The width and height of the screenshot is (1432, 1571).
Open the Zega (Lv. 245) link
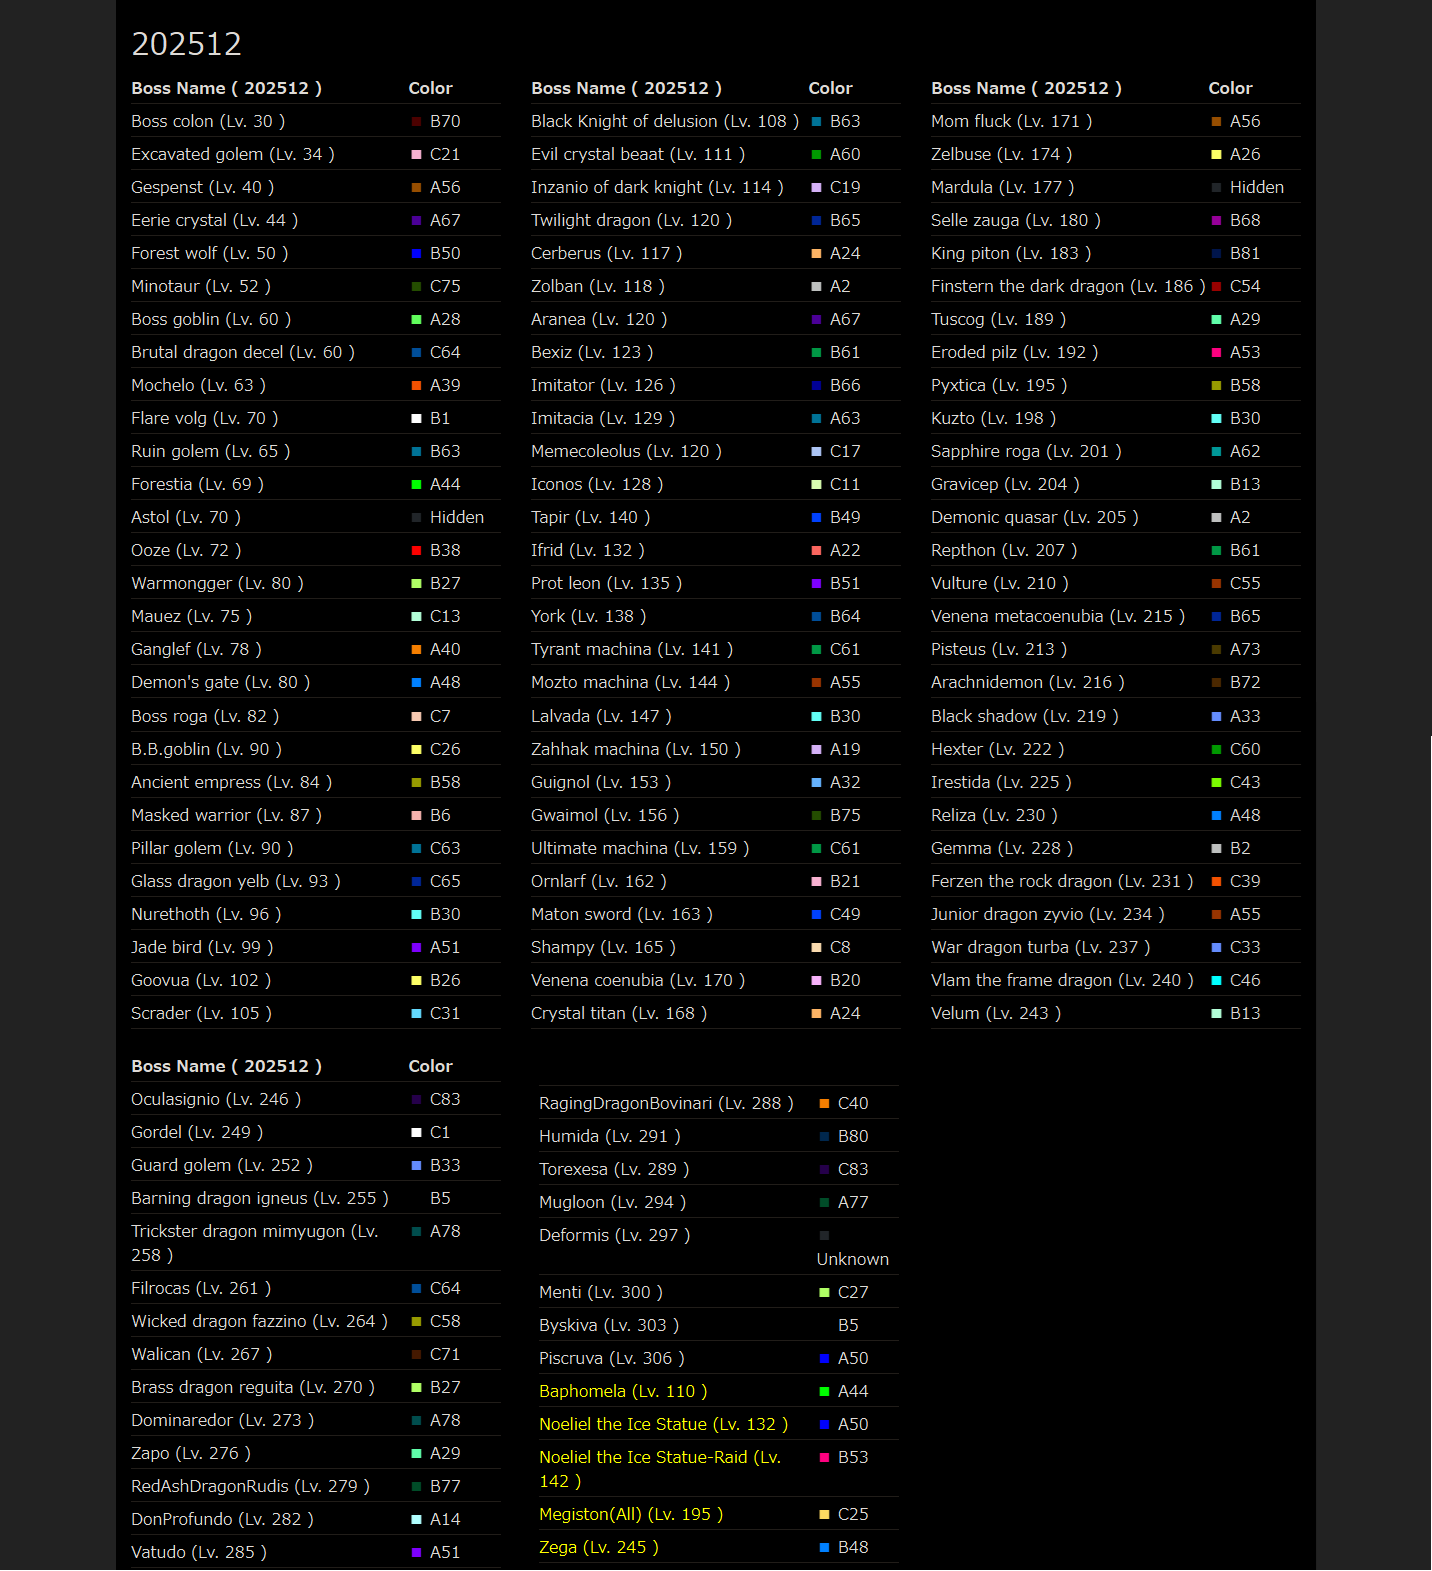tap(599, 1547)
